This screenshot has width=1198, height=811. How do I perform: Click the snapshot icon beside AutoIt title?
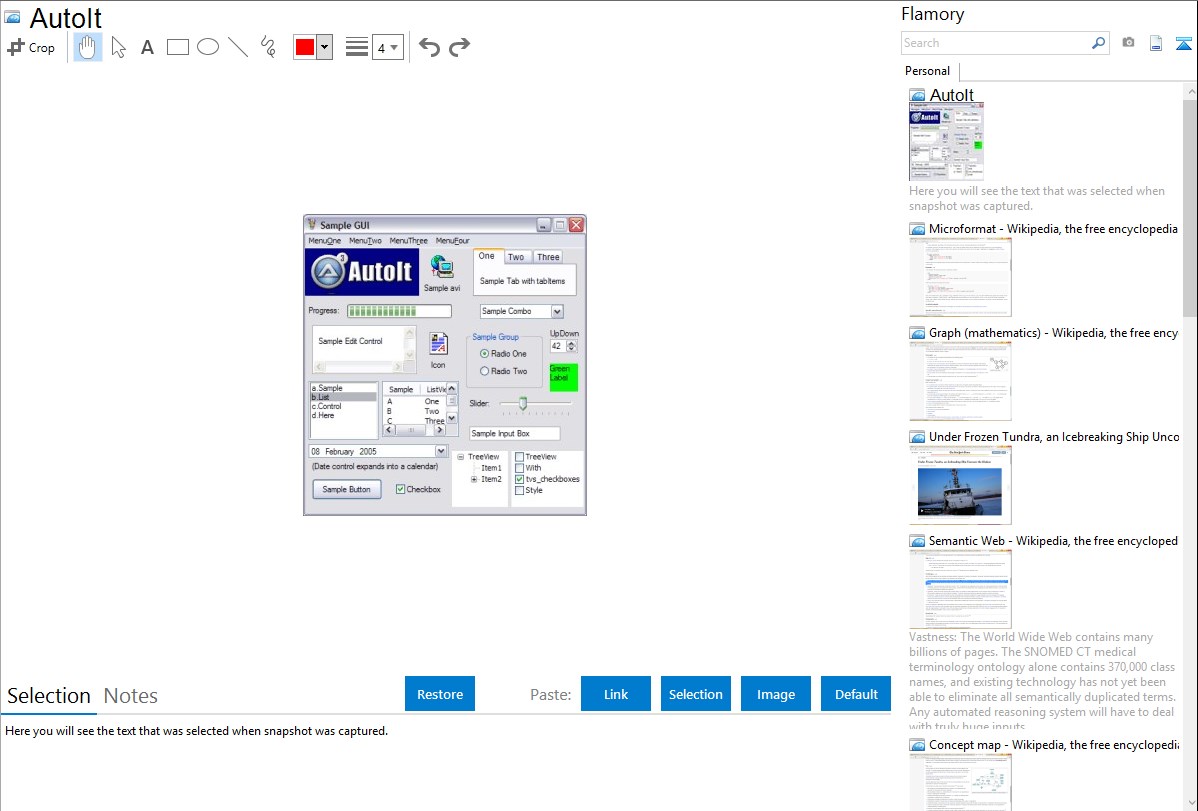point(13,17)
